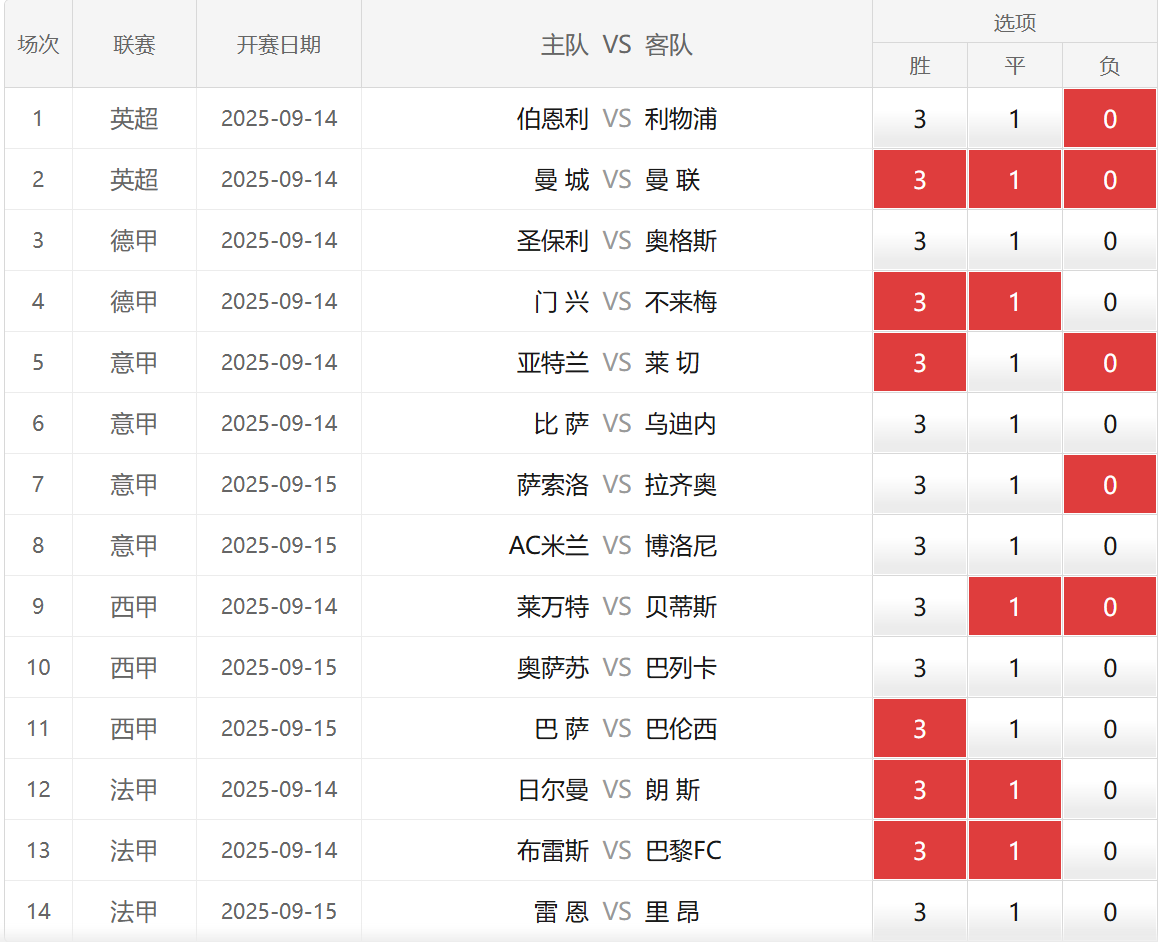Deselect loss (0) for 曼城 vs 曼联
Image resolution: width=1158 pixels, height=942 pixels.
pyautogui.click(x=1110, y=179)
